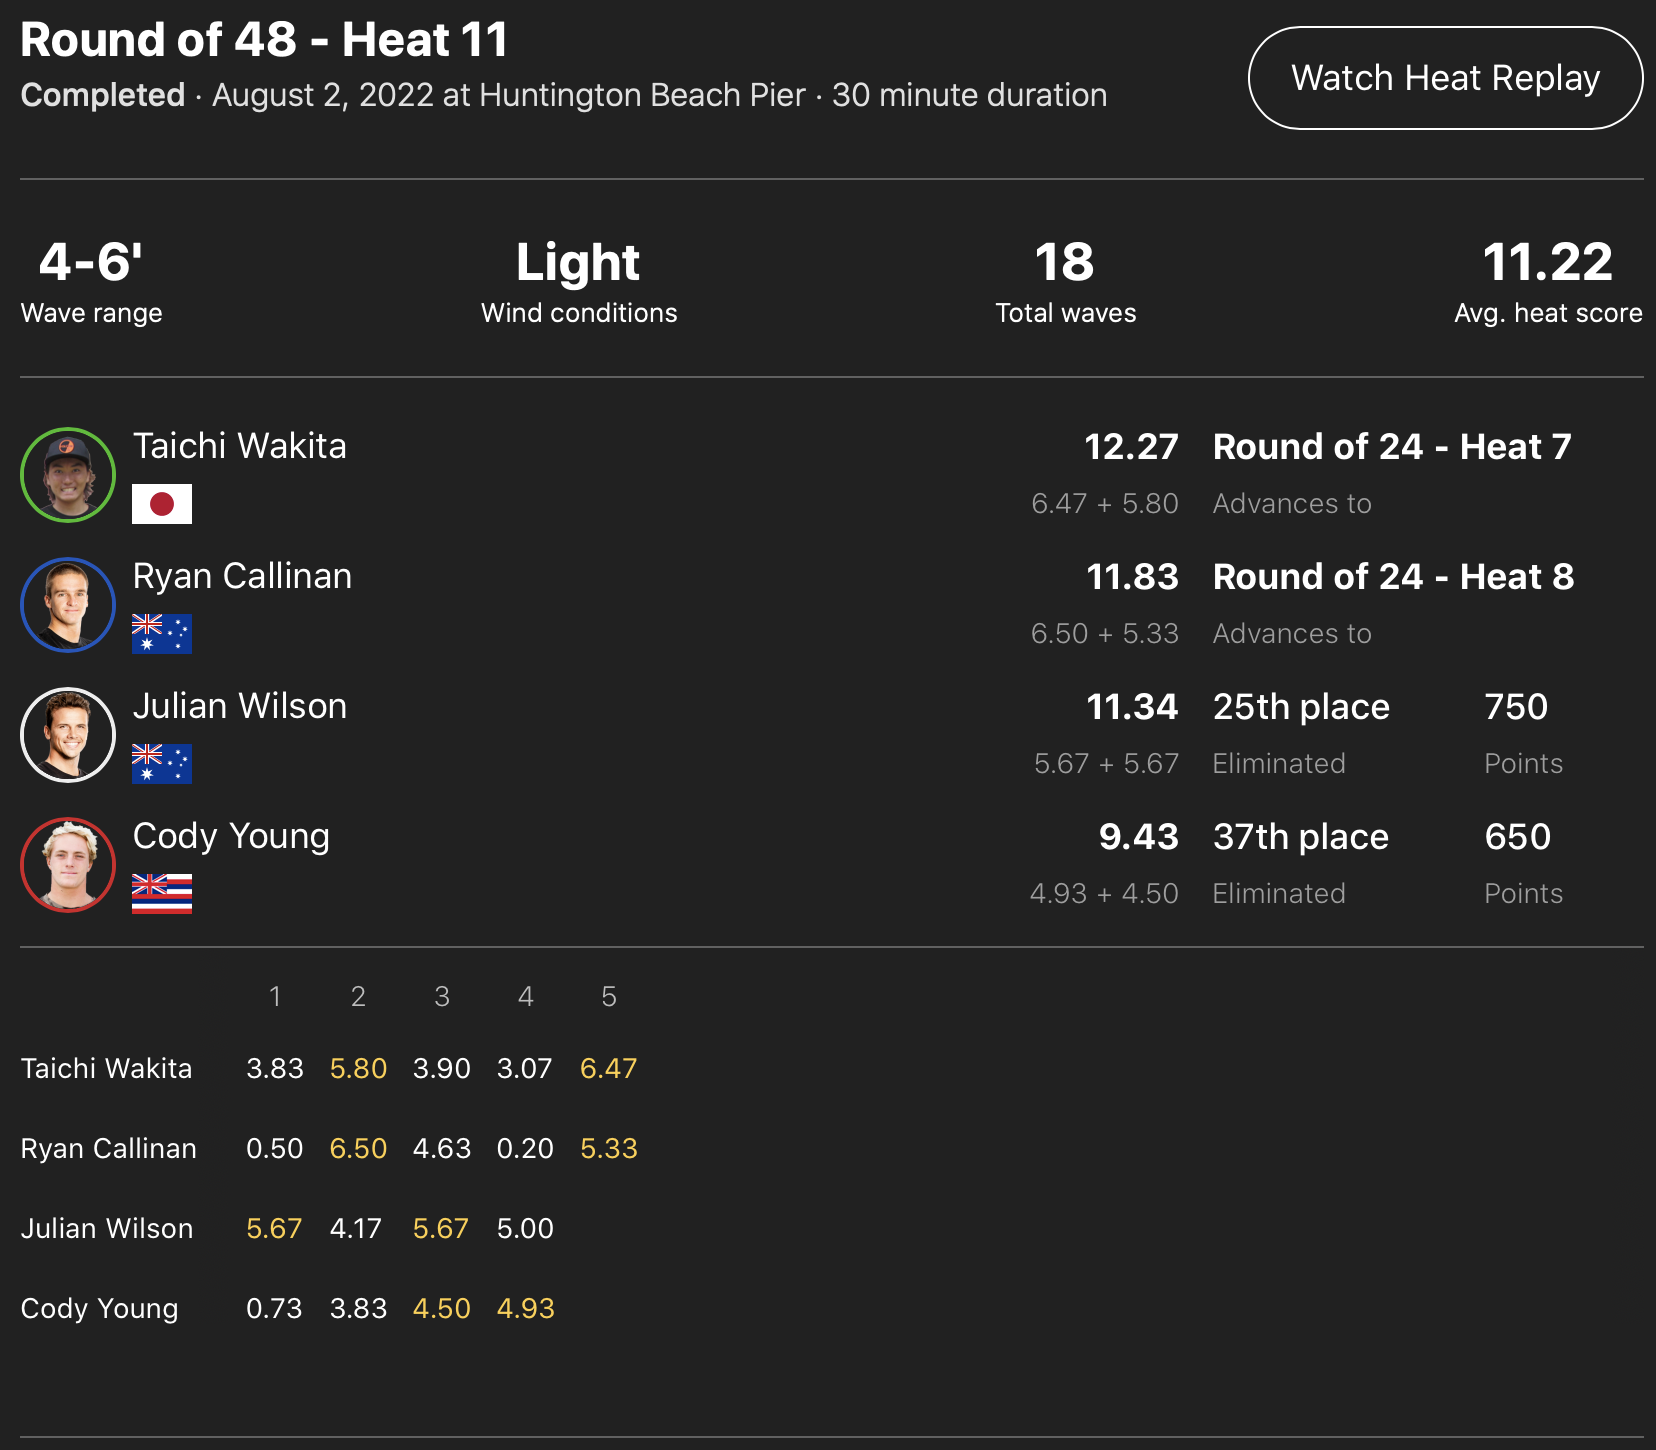
Task: Click Cody Young's name in results
Action: pyautogui.click(x=231, y=836)
